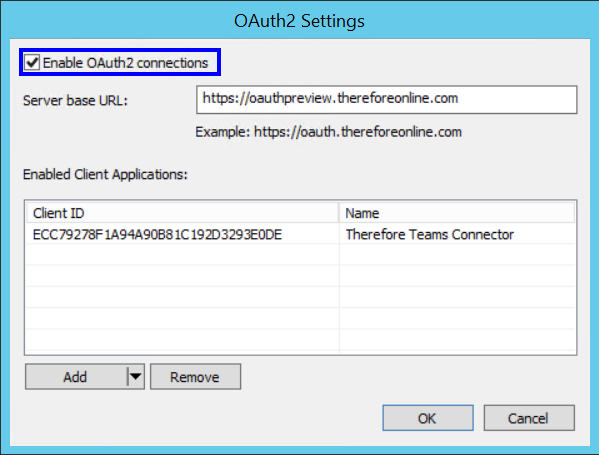Screen dimensions: 599x455
Task: Untick the Enable OAuth2 connections checkbox
Action: tap(32, 62)
